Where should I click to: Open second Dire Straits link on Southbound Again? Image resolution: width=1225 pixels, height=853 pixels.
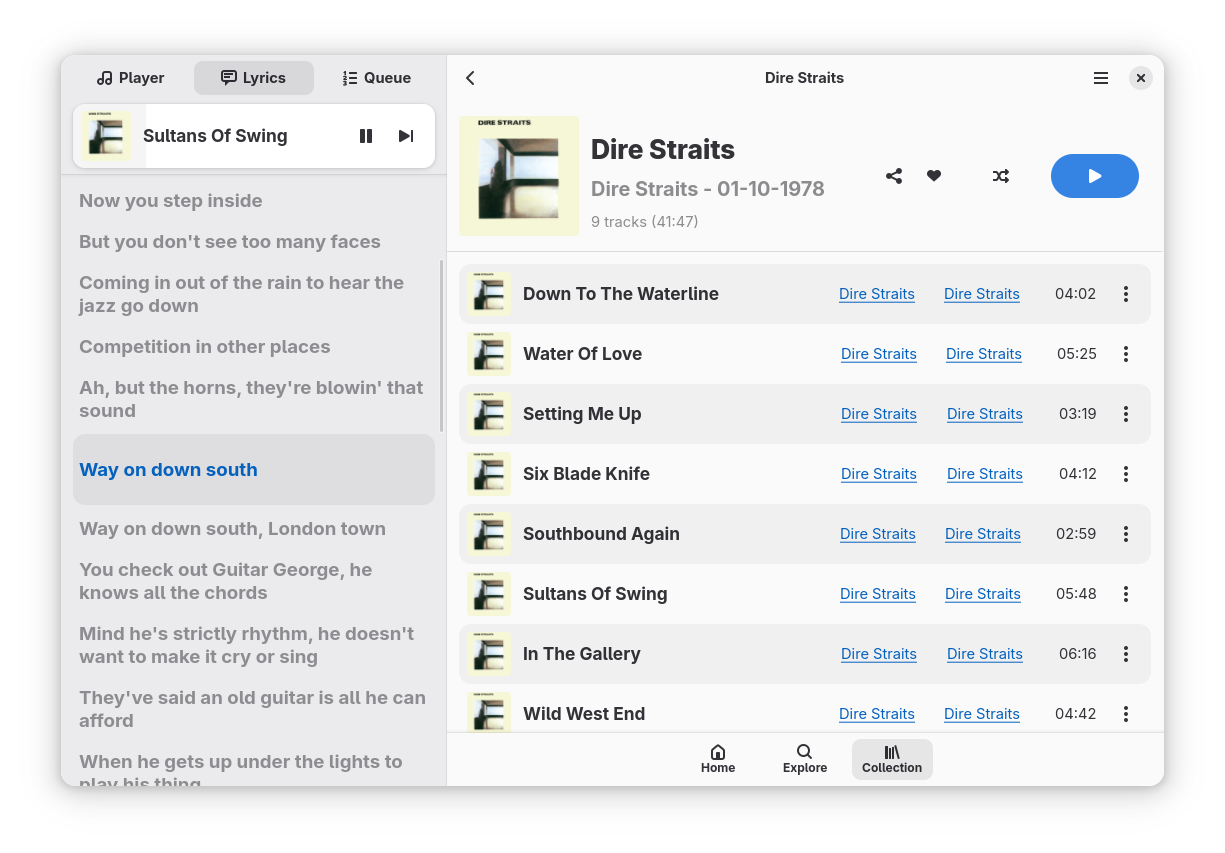(983, 534)
